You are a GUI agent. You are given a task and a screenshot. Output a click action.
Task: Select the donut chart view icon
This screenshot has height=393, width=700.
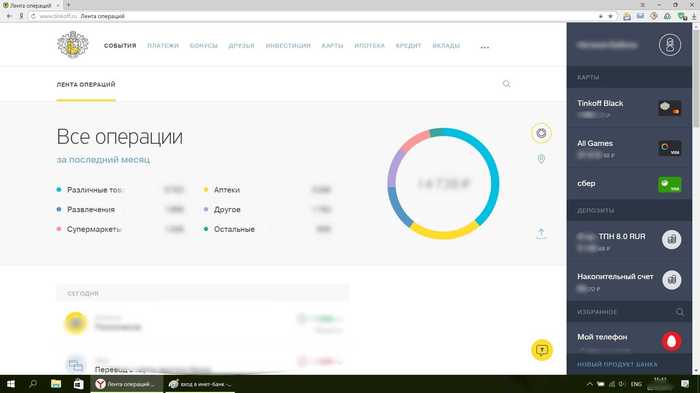click(541, 133)
